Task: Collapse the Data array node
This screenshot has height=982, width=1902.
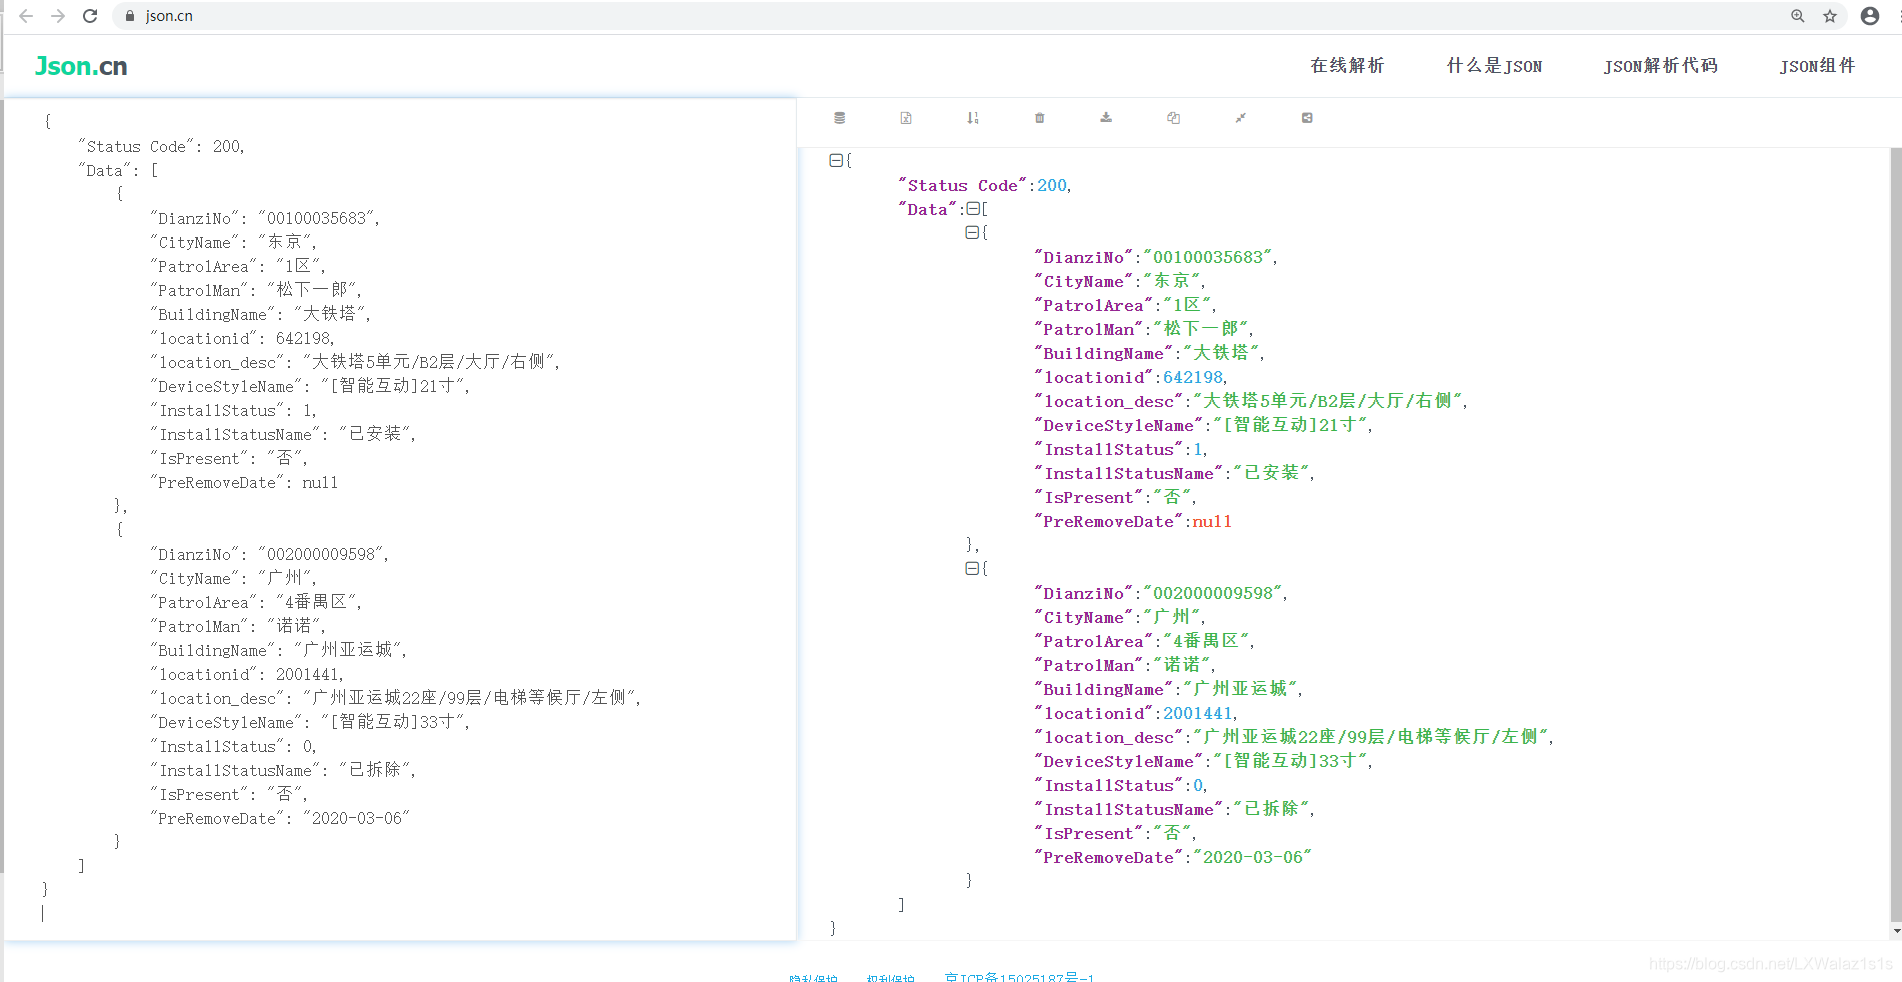Action: pos(973,209)
